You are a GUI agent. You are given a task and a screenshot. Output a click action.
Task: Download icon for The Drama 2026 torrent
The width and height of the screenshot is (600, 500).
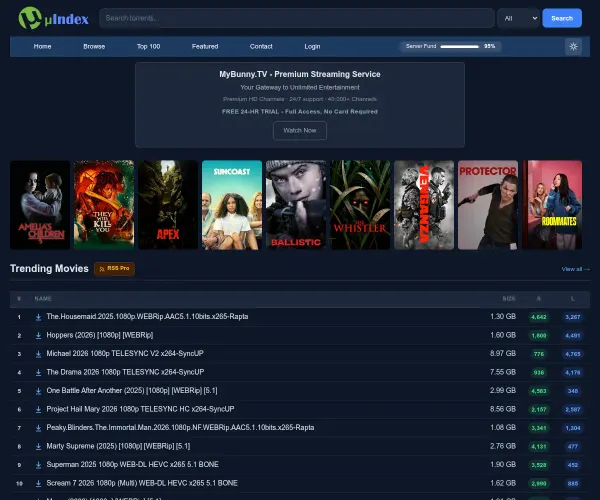click(x=38, y=372)
